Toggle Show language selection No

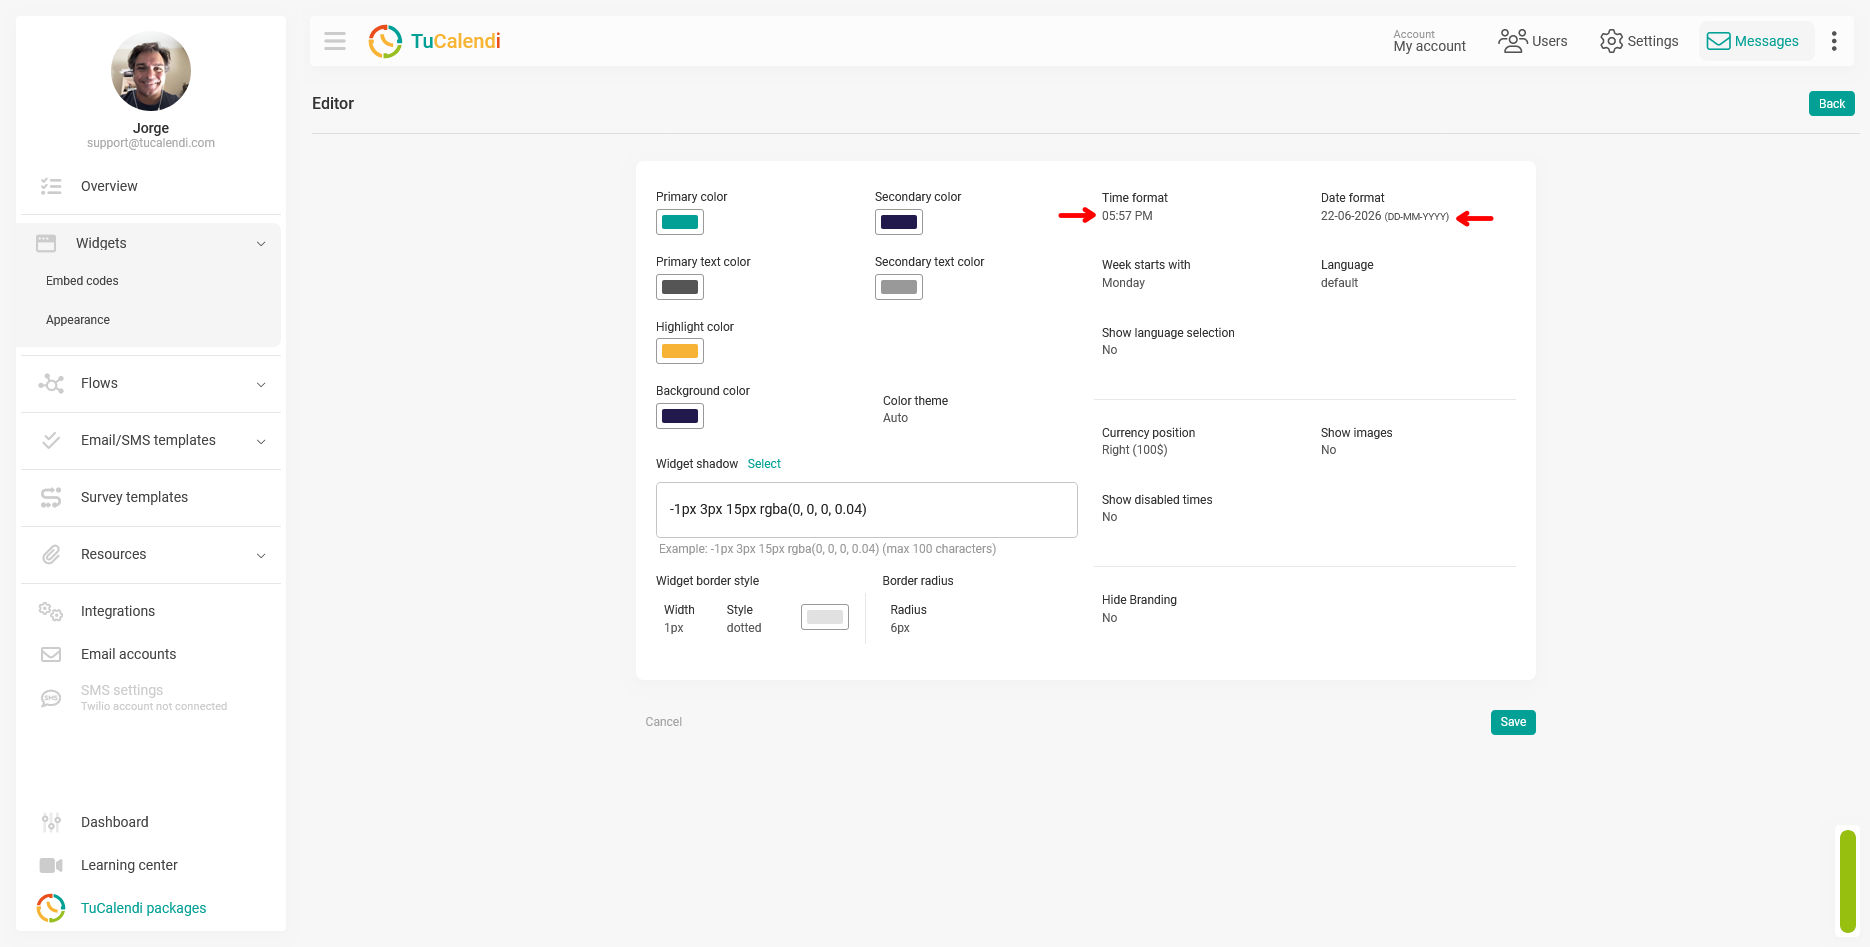tap(1109, 350)
